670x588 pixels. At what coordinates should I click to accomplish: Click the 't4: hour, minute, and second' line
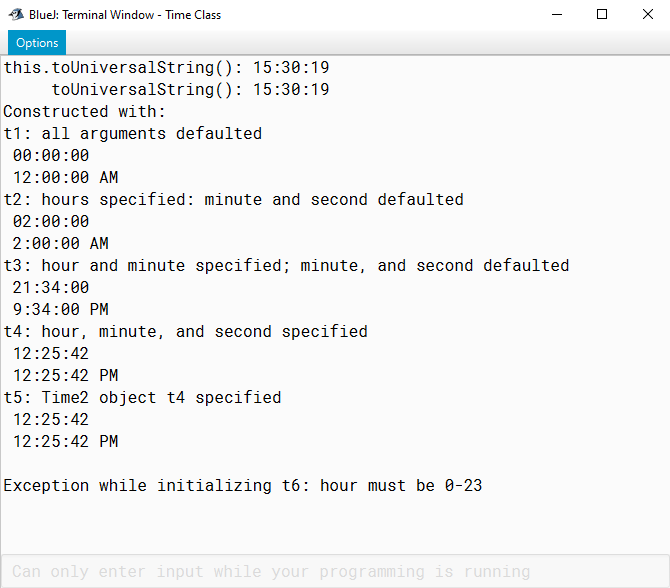pos(185,332)
